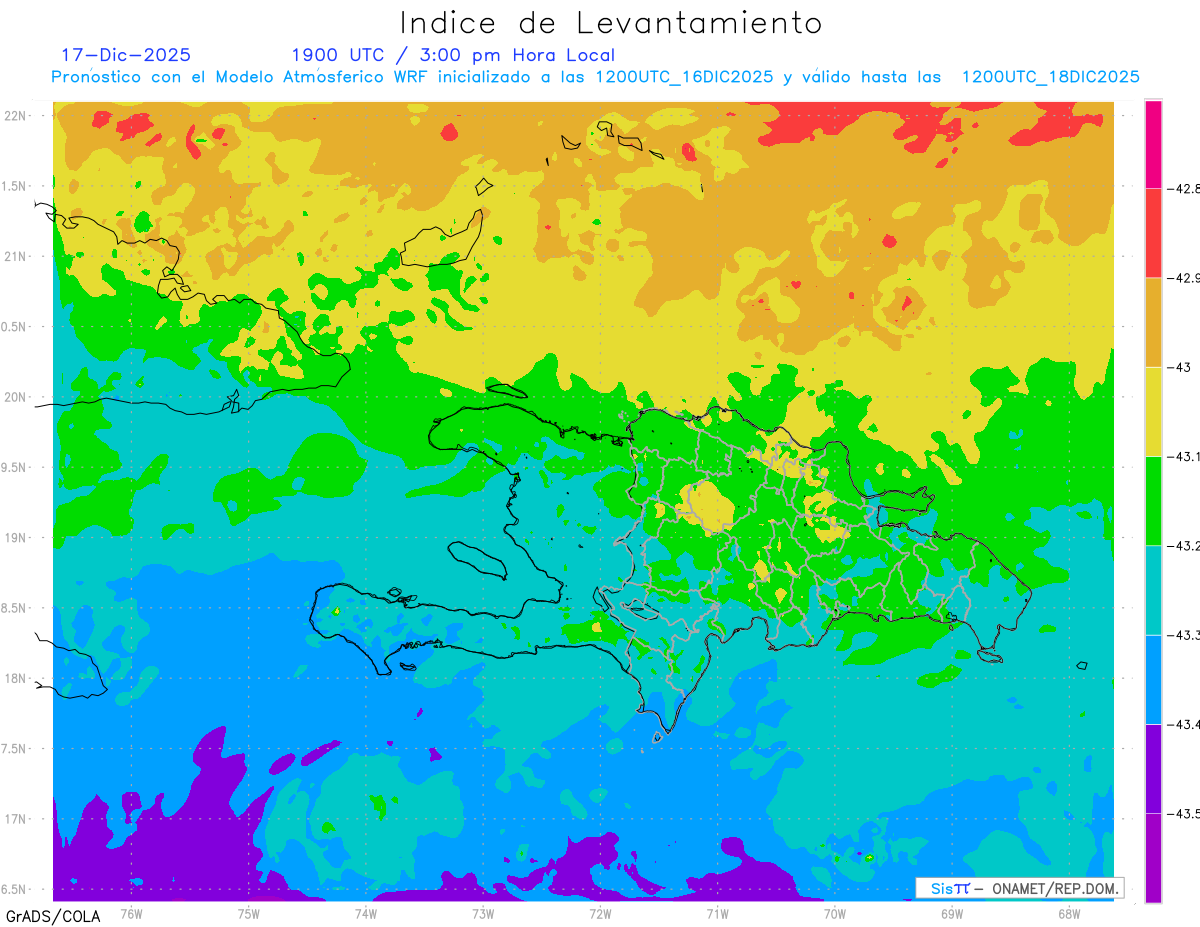Click the "19N" latitude label
This screenshot has height=927, width=1200.
[x=15, y=537]
